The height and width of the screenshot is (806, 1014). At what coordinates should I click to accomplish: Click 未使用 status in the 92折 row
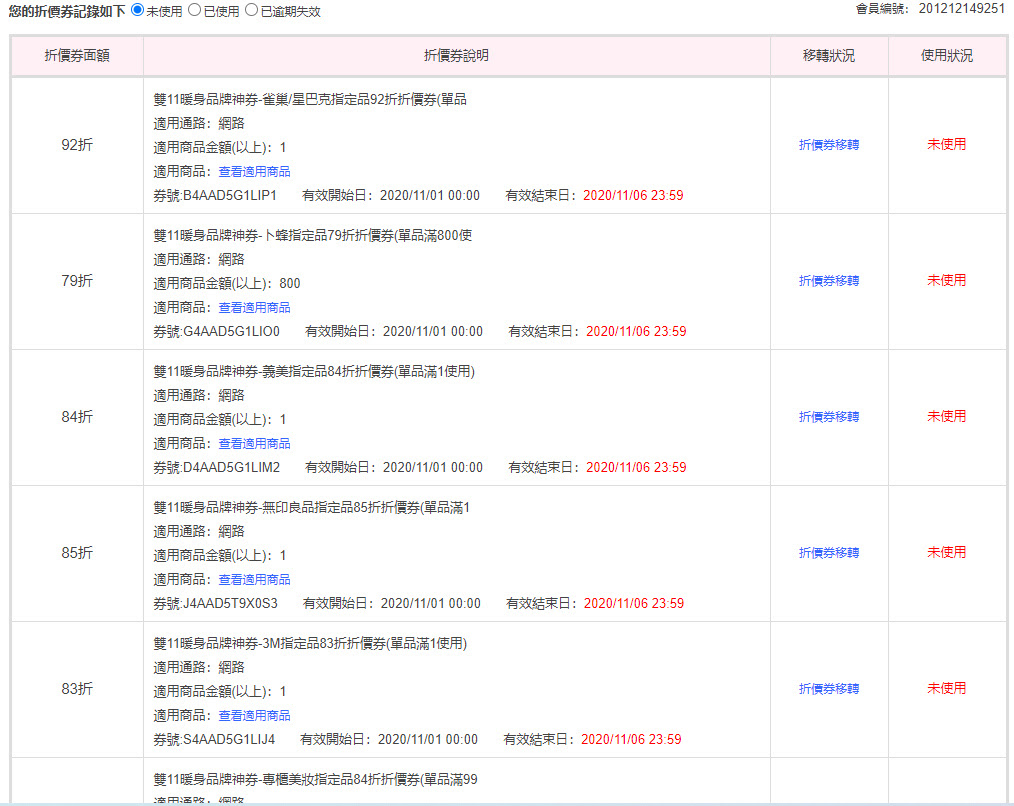(x=947, y=144)
